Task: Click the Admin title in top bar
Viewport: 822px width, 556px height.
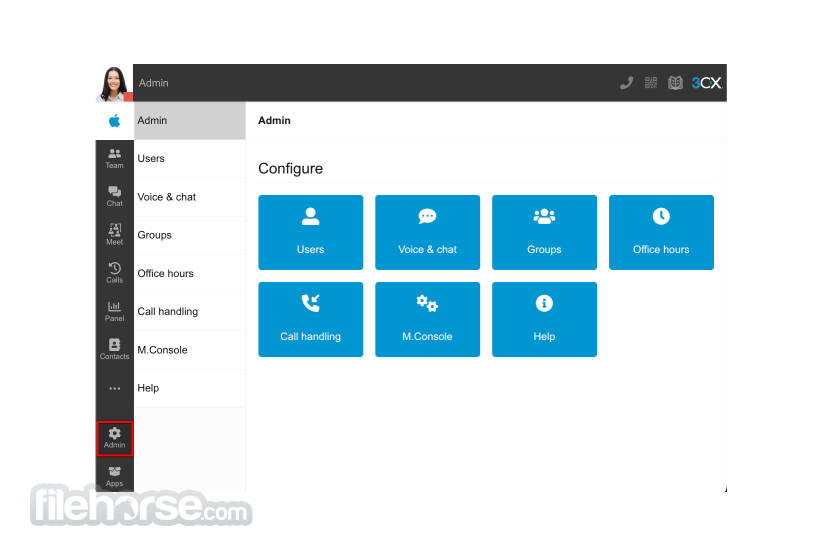Action: (x=154, y=83)
